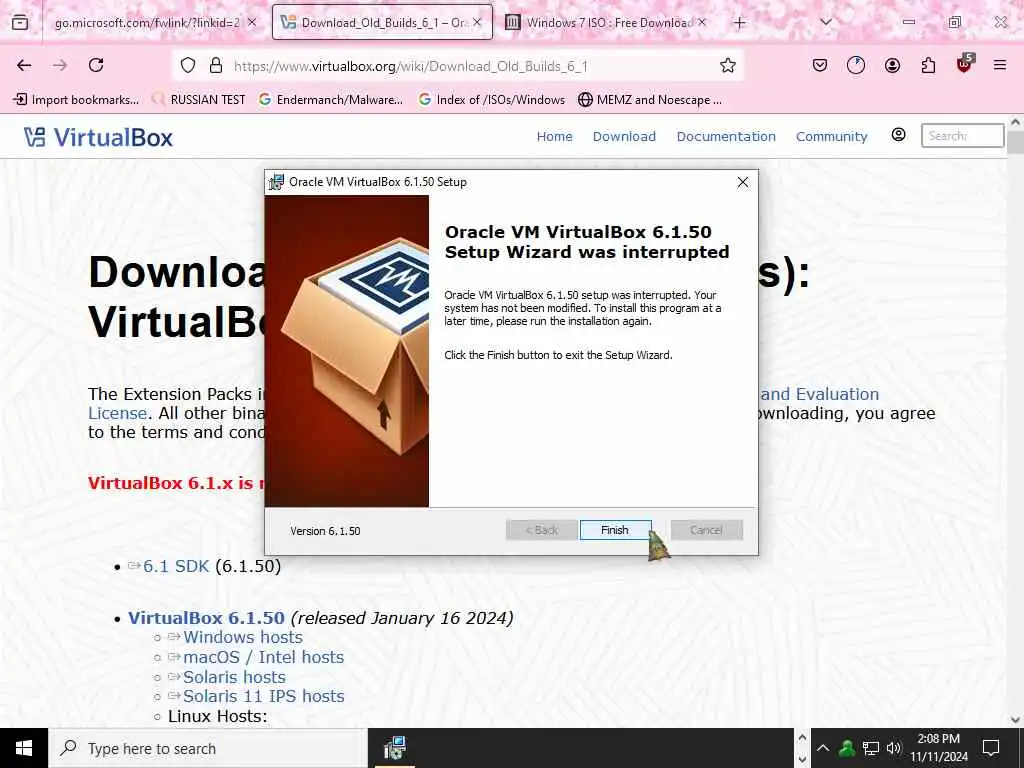Click the page vertical scrollbar
1024x768 pixels.
[1015, 421]
